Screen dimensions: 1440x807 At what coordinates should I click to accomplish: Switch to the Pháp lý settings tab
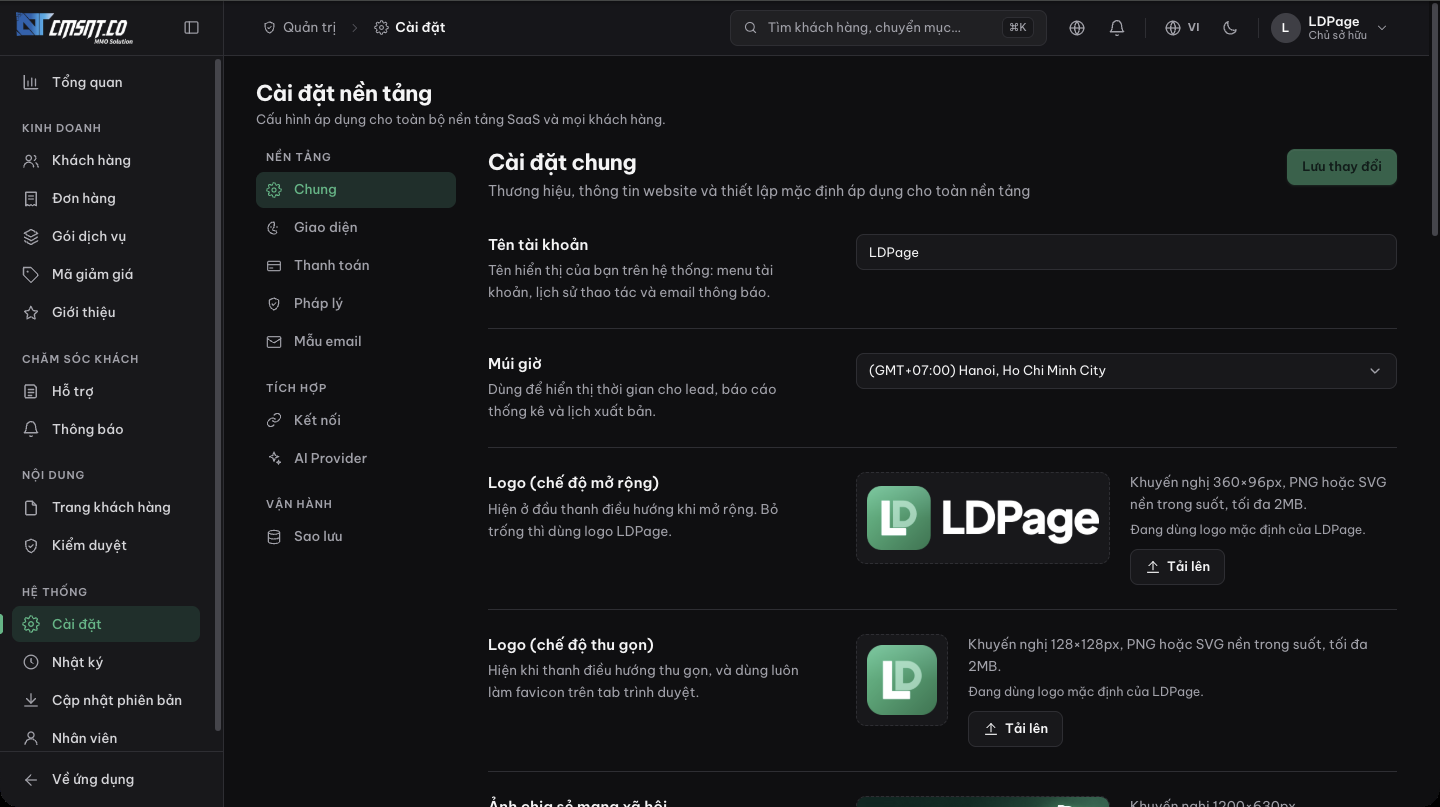click(356, 304)
